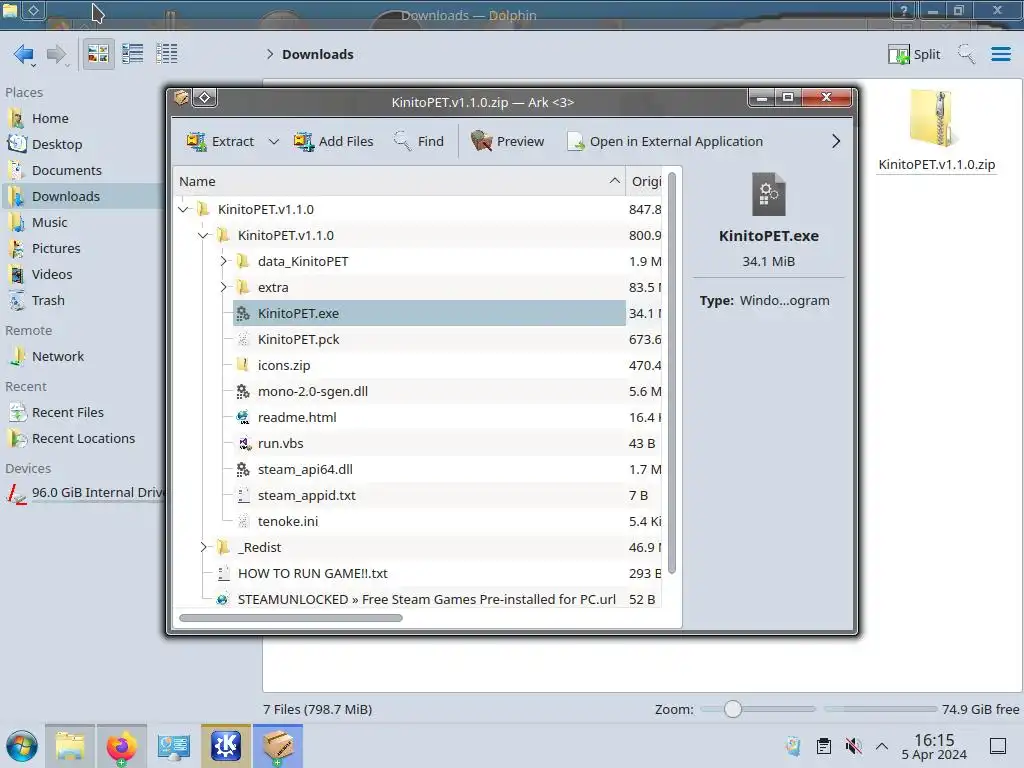Select the icons.zip archive icon
Viewport: 1024px width, 768px height.
coord(243,365)
